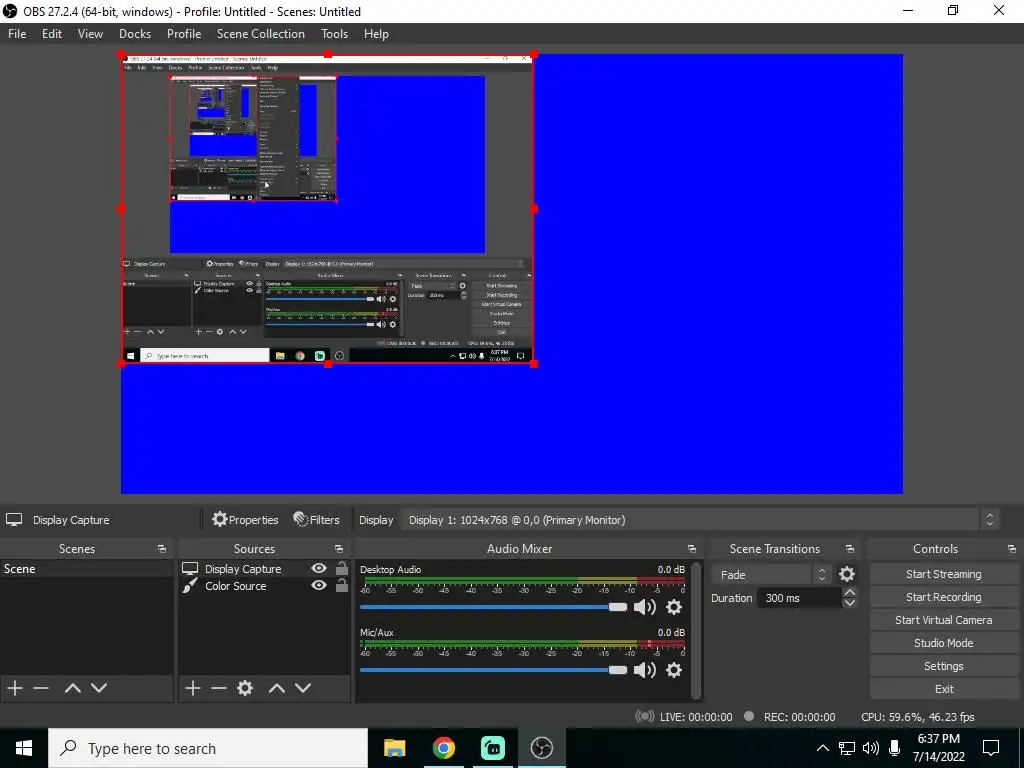
Task: Open the Display selection dropdown
Action: click(698, 520)
